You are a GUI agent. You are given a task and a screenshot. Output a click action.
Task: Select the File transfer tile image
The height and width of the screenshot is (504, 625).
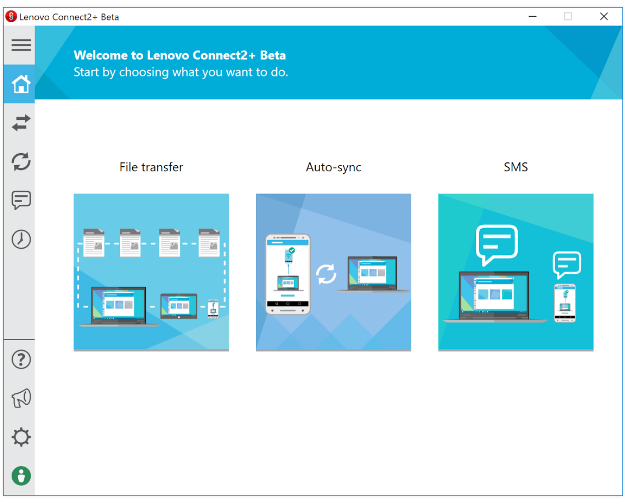click(151, 272)
